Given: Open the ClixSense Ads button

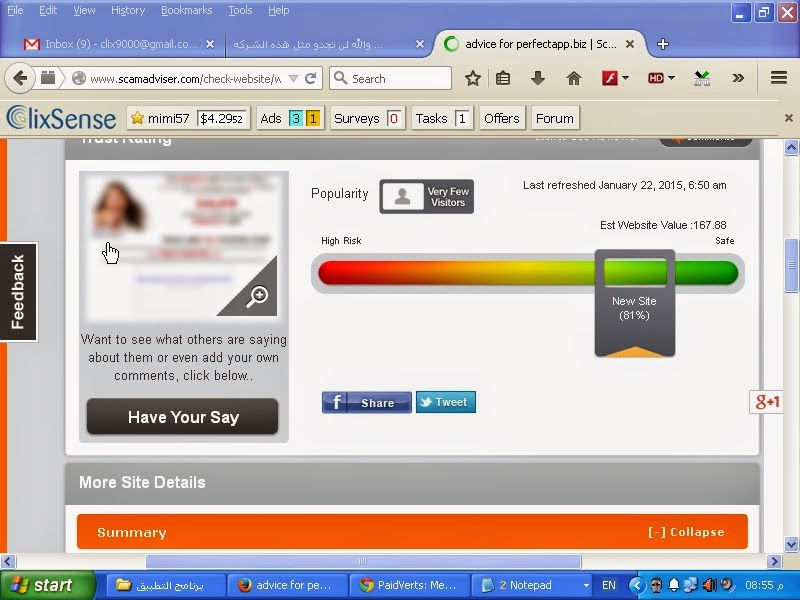Looking at the screenshot, I should pos(290,118).
